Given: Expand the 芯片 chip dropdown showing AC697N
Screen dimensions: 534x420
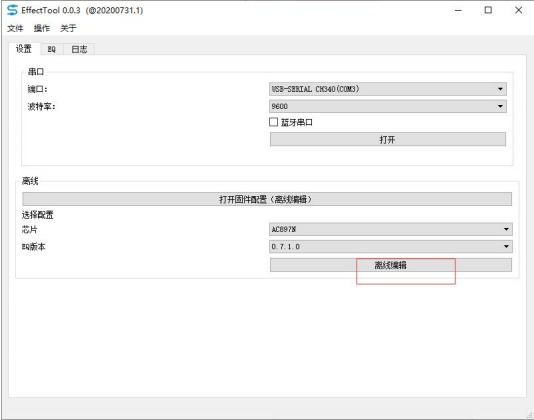Looking at the screenshot, I should point(391,229).
